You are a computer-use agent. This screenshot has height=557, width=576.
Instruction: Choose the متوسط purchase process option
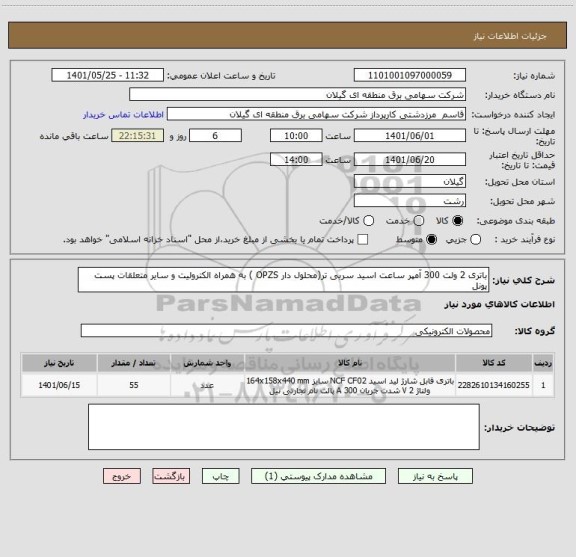431,240
